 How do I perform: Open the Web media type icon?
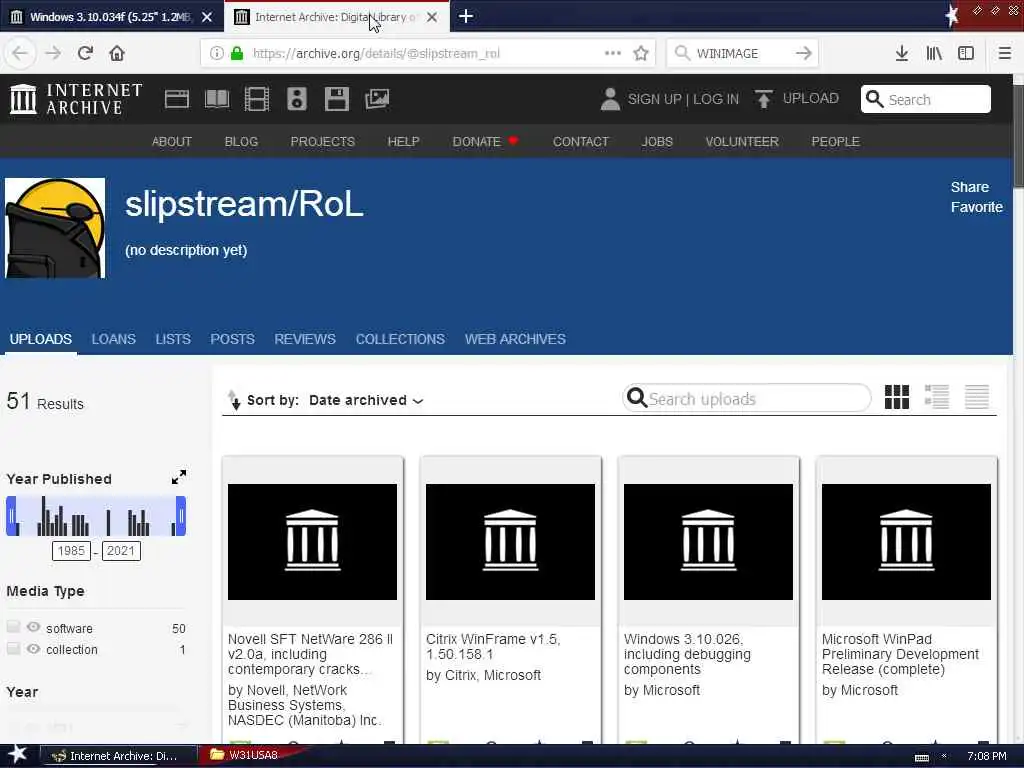(176, 99)
